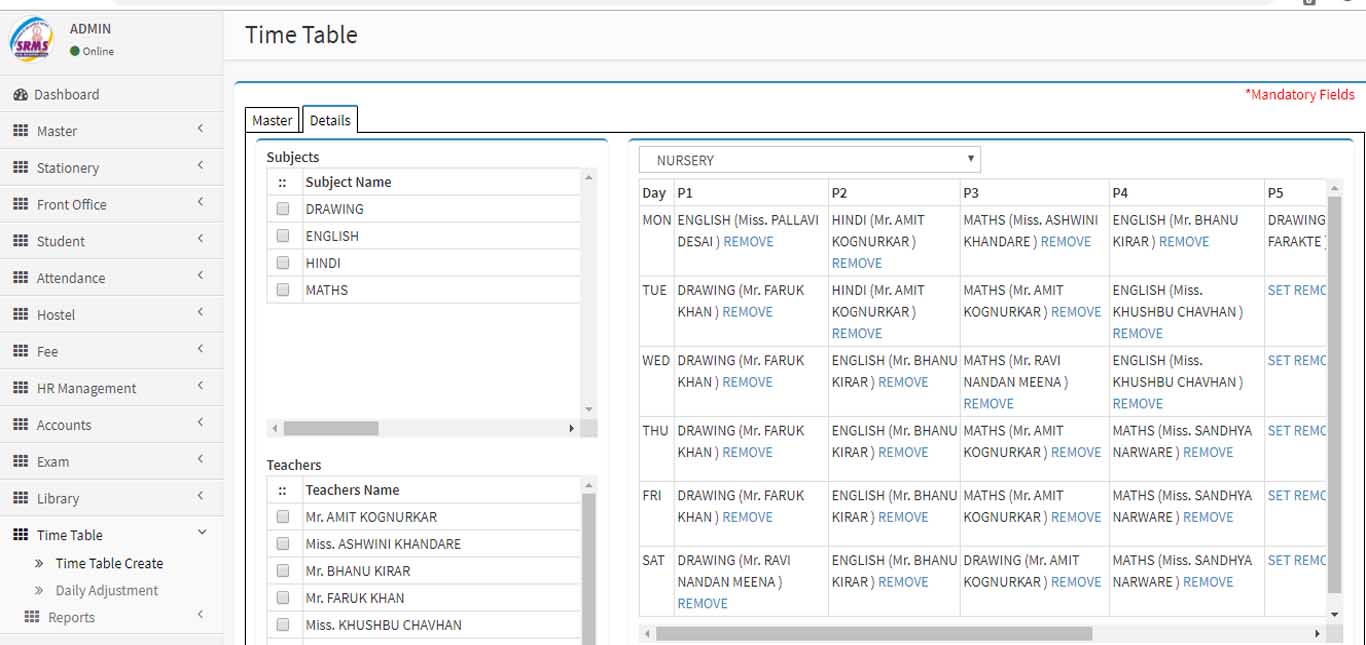Click the grid icon next to Reports
Viewport: 1366px width, 645px height.
[x=32, y=618]
